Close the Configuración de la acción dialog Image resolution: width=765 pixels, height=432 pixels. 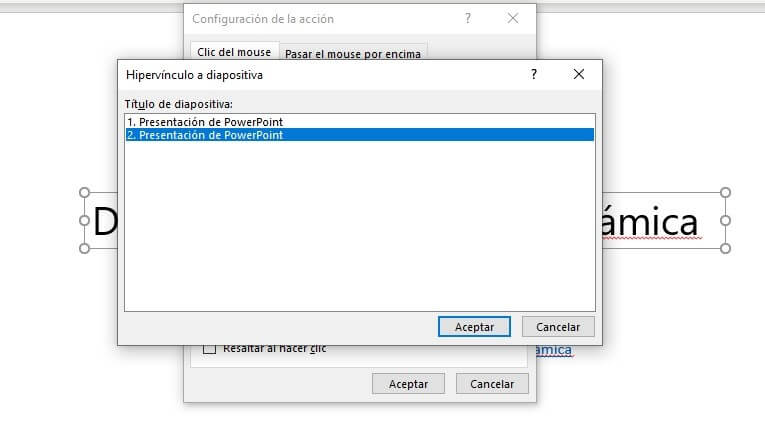513,19
